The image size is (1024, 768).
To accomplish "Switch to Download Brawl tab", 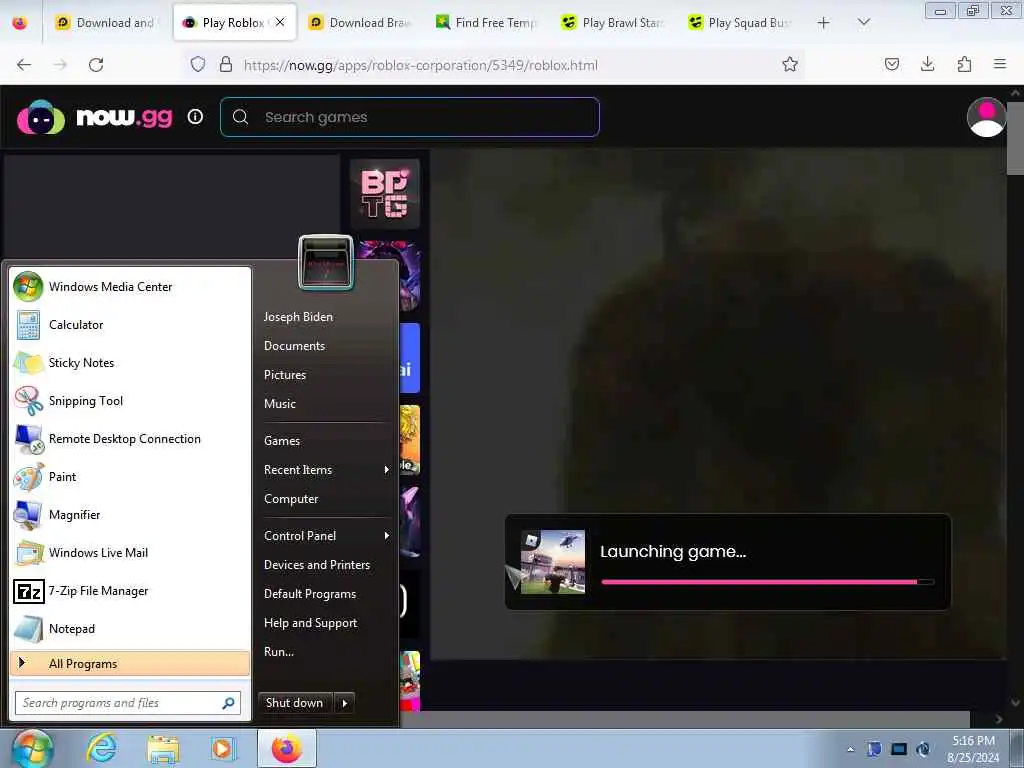I will 360,23.
